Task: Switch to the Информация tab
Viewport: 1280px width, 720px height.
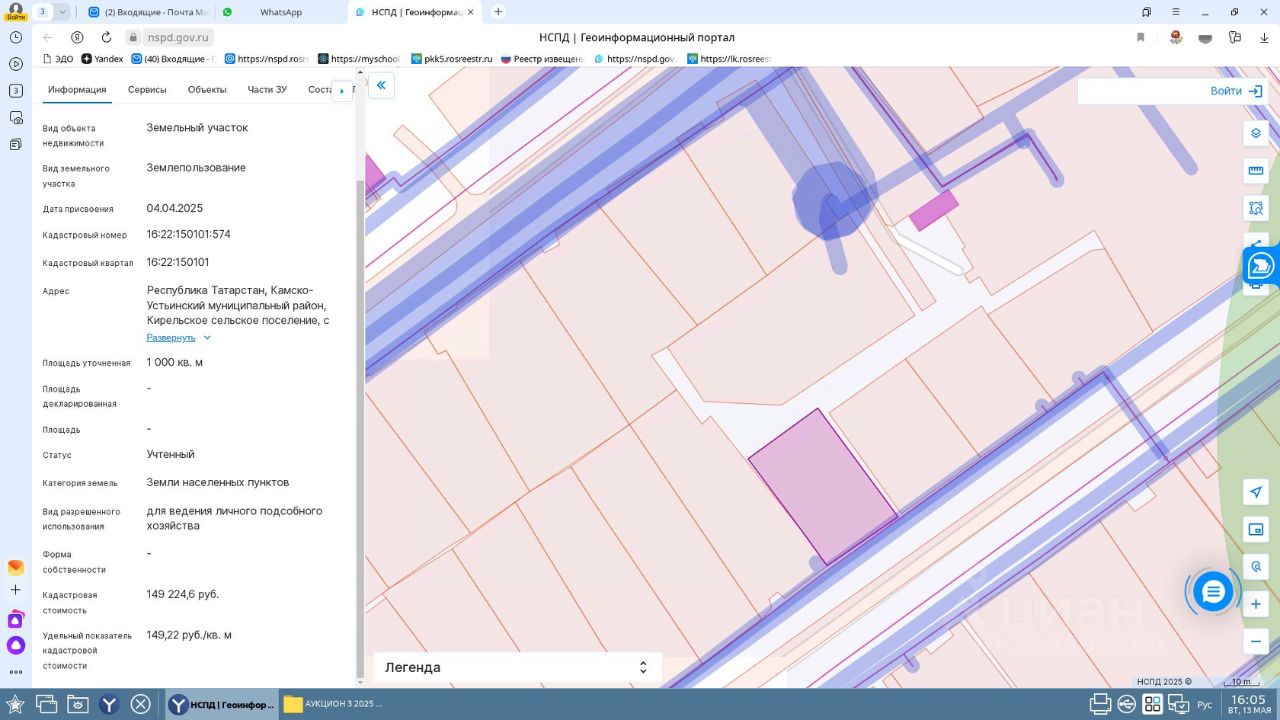Action: (x=77, y=89)
